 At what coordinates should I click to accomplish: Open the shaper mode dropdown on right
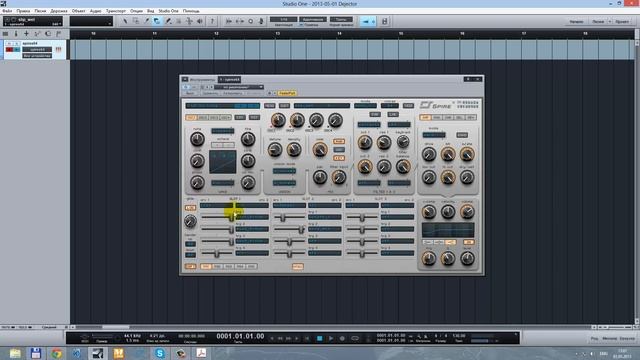point(434,135)
